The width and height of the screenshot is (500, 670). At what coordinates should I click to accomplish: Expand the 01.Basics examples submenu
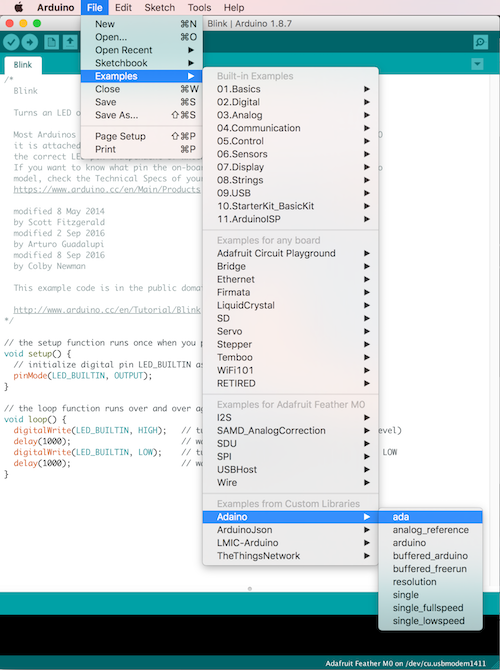[291, 89]
